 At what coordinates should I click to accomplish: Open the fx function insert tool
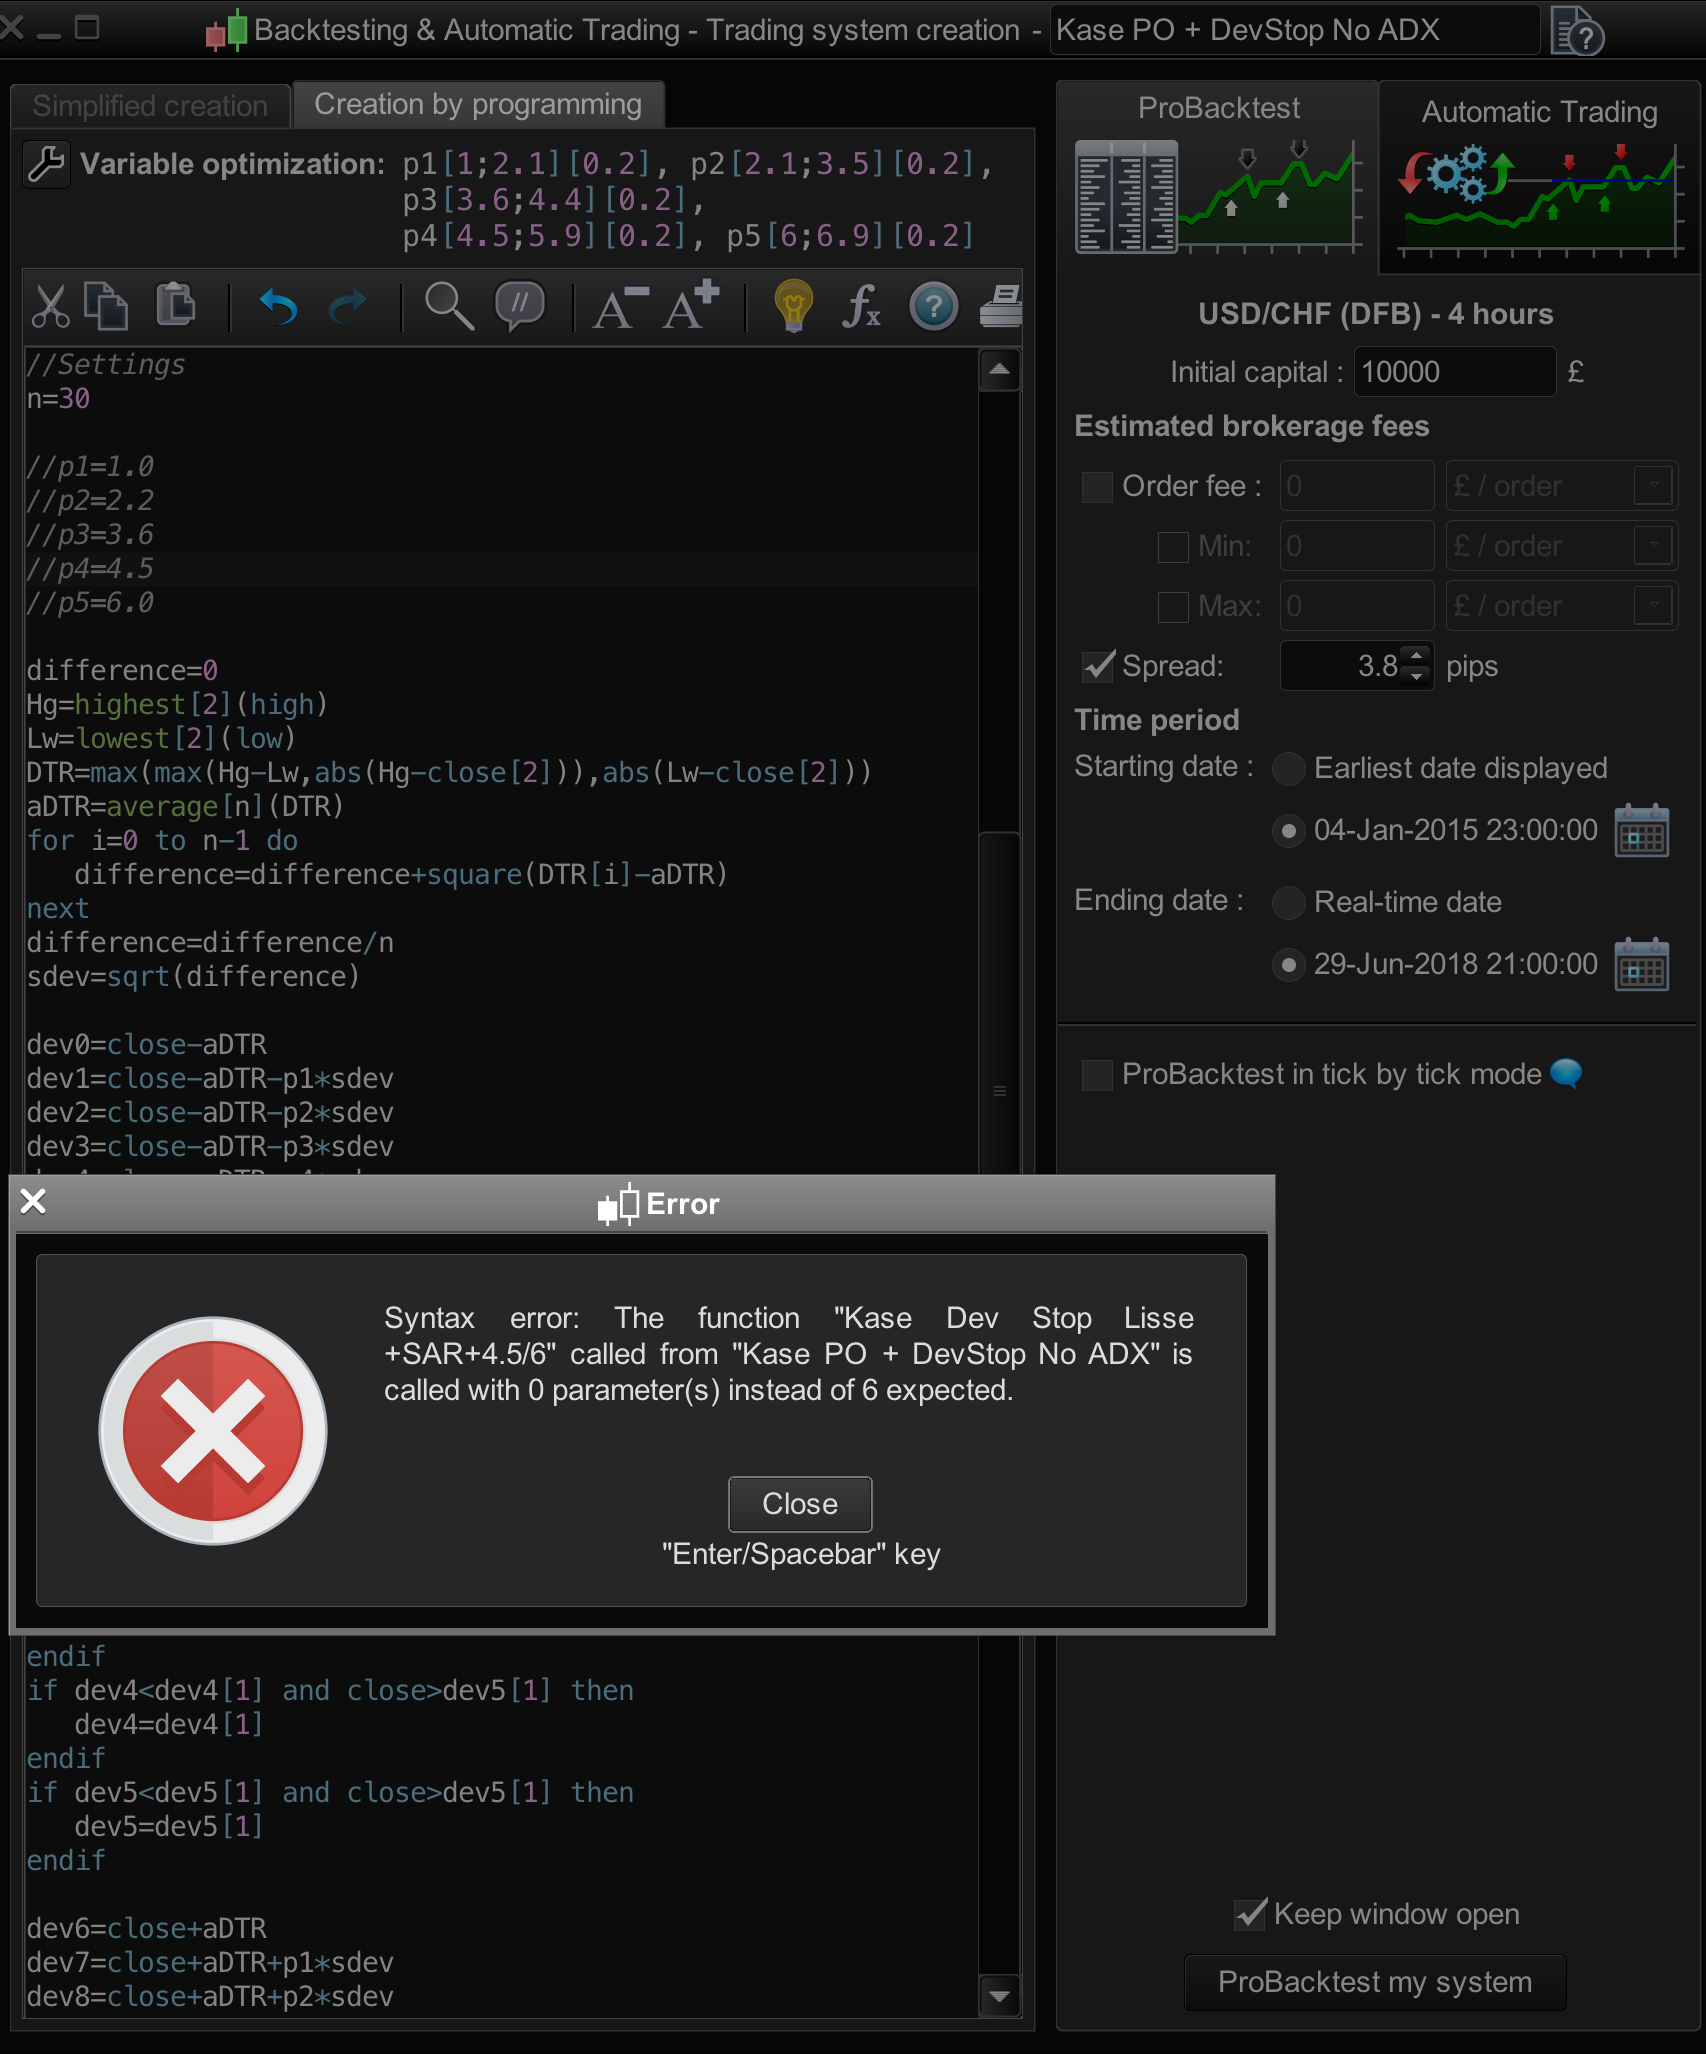[x=861, y=306]
